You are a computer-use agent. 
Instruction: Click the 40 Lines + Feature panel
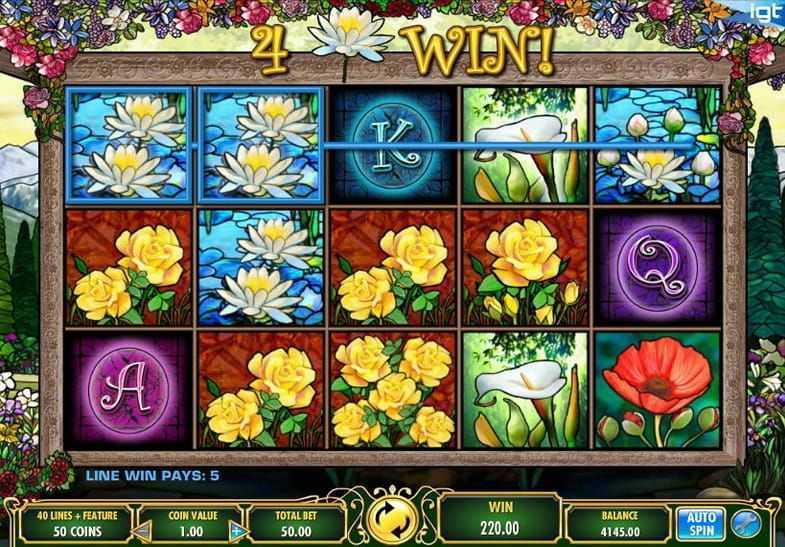[x=77, y=523]
